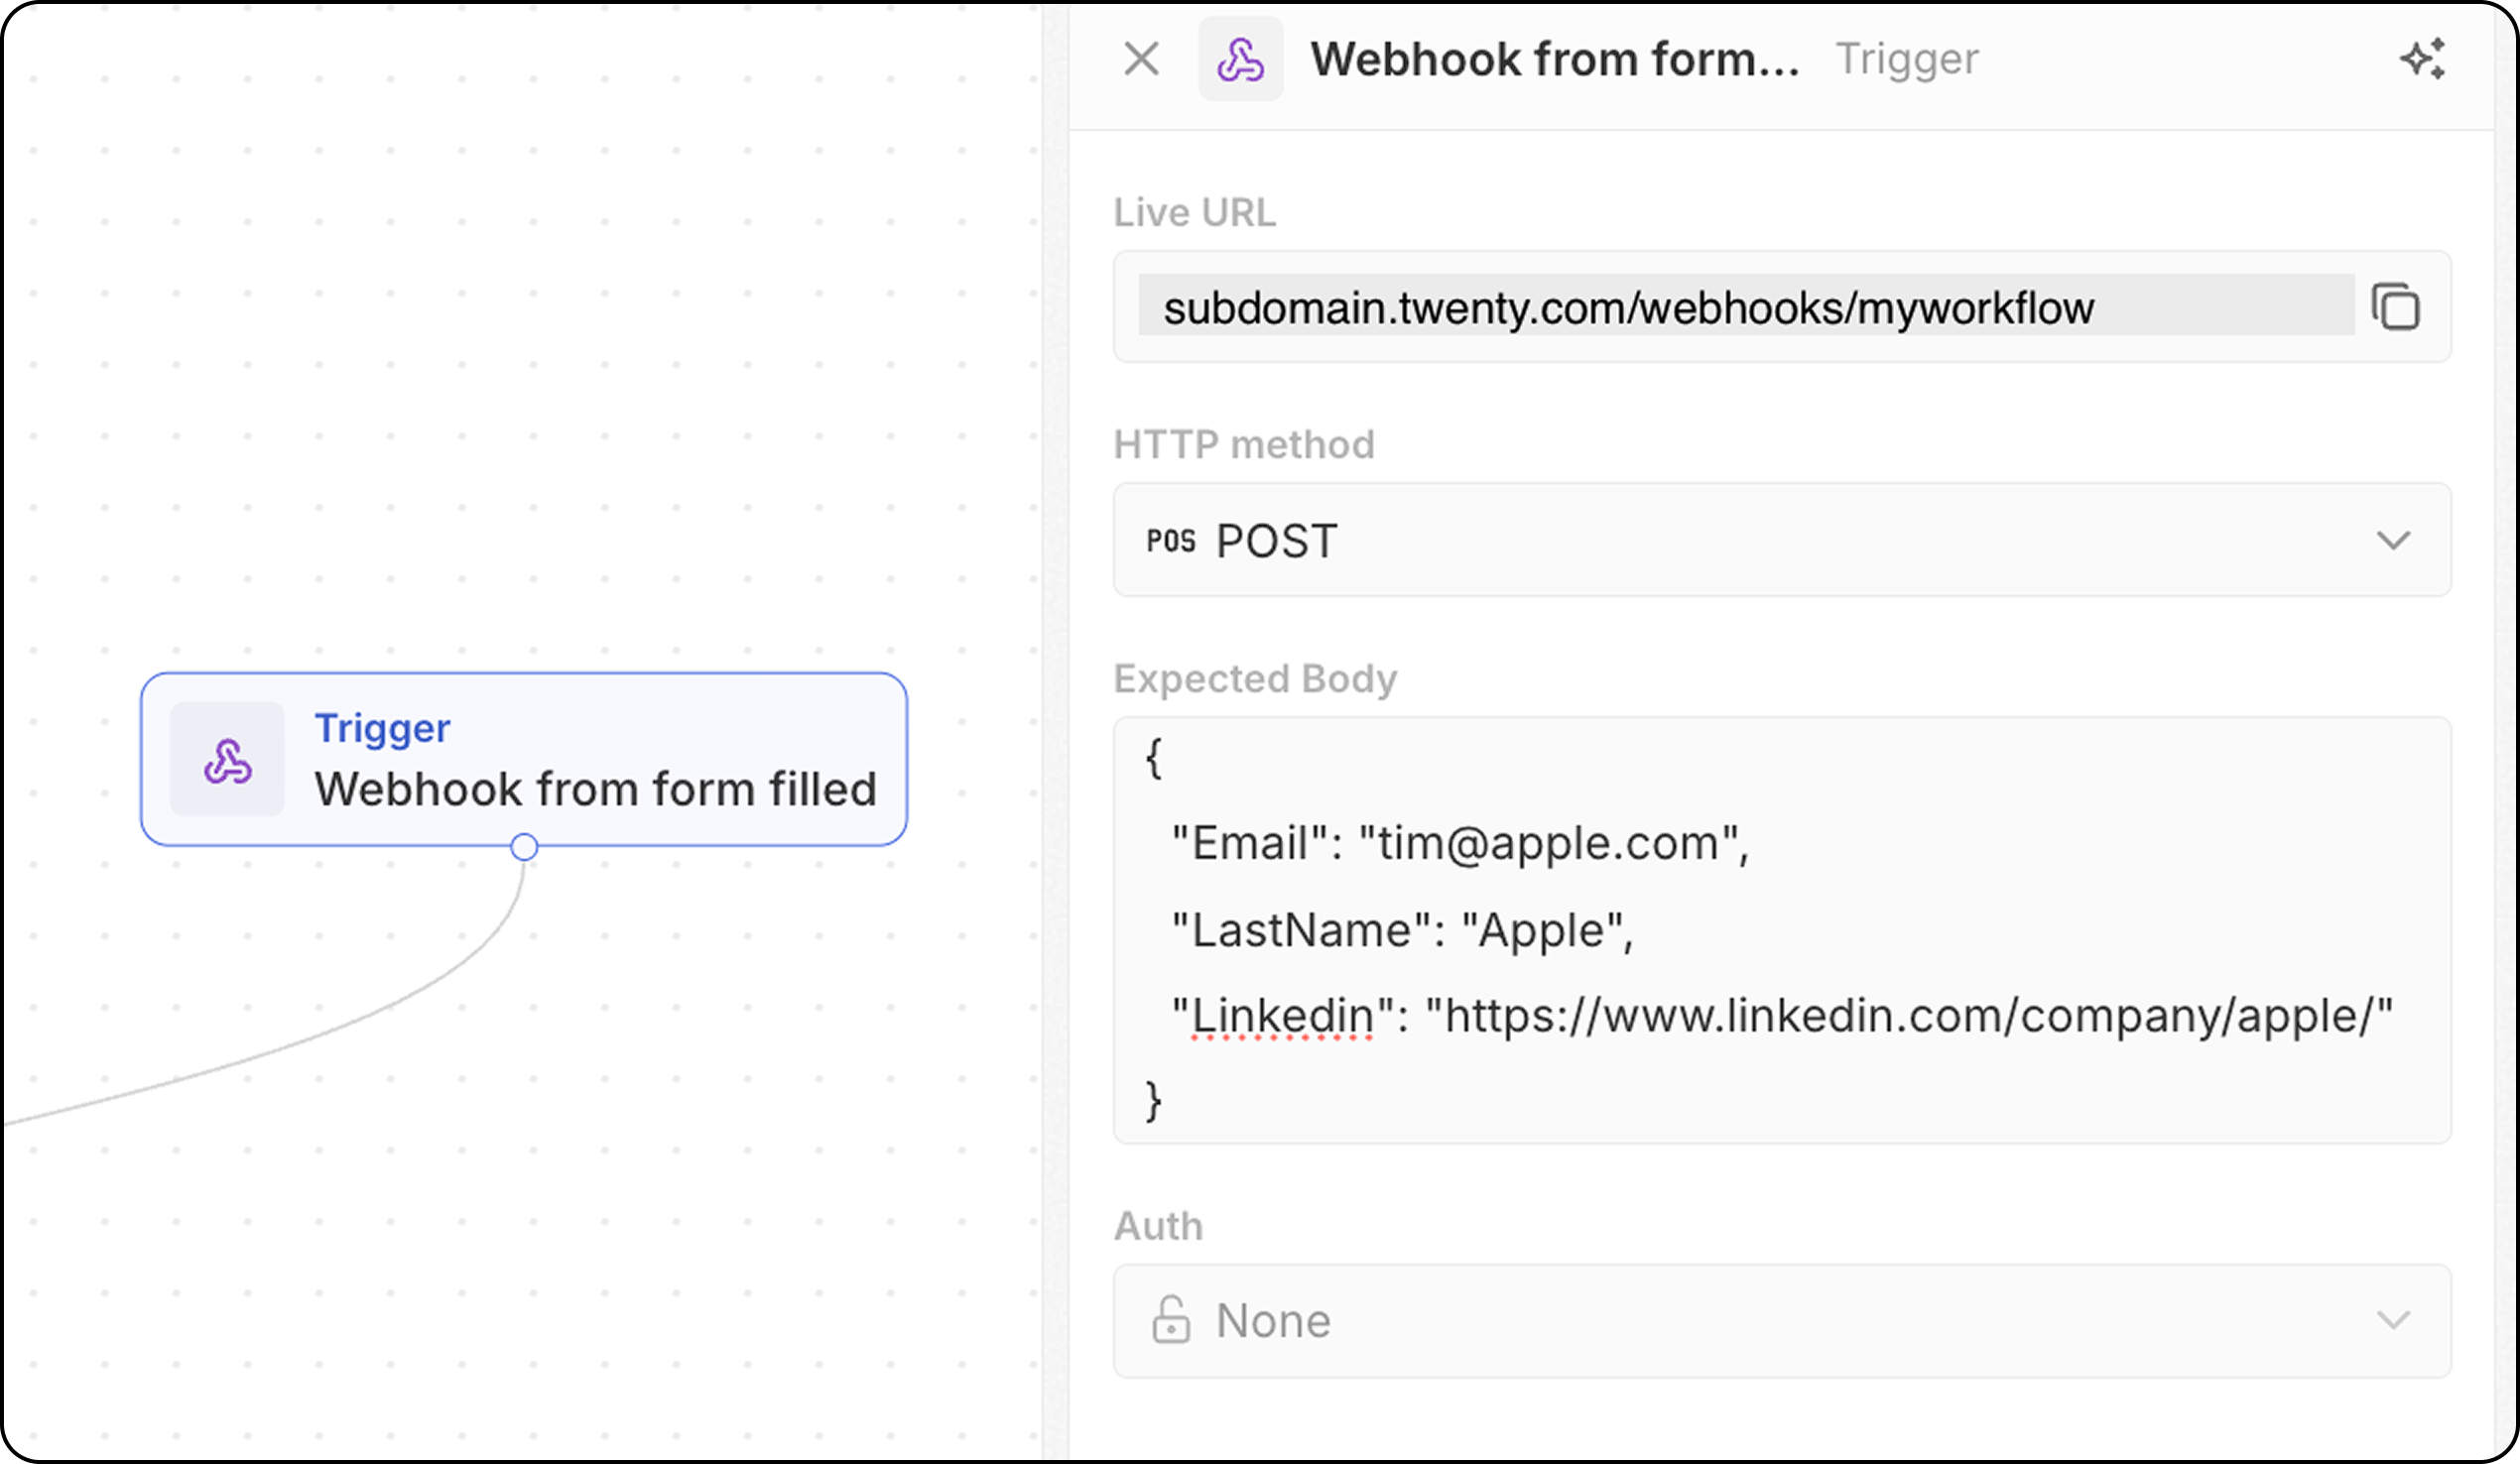Click the underlined Linkedin key in body
The width and height of the screenshot is (2520, 1464).
[1282, 1016]
